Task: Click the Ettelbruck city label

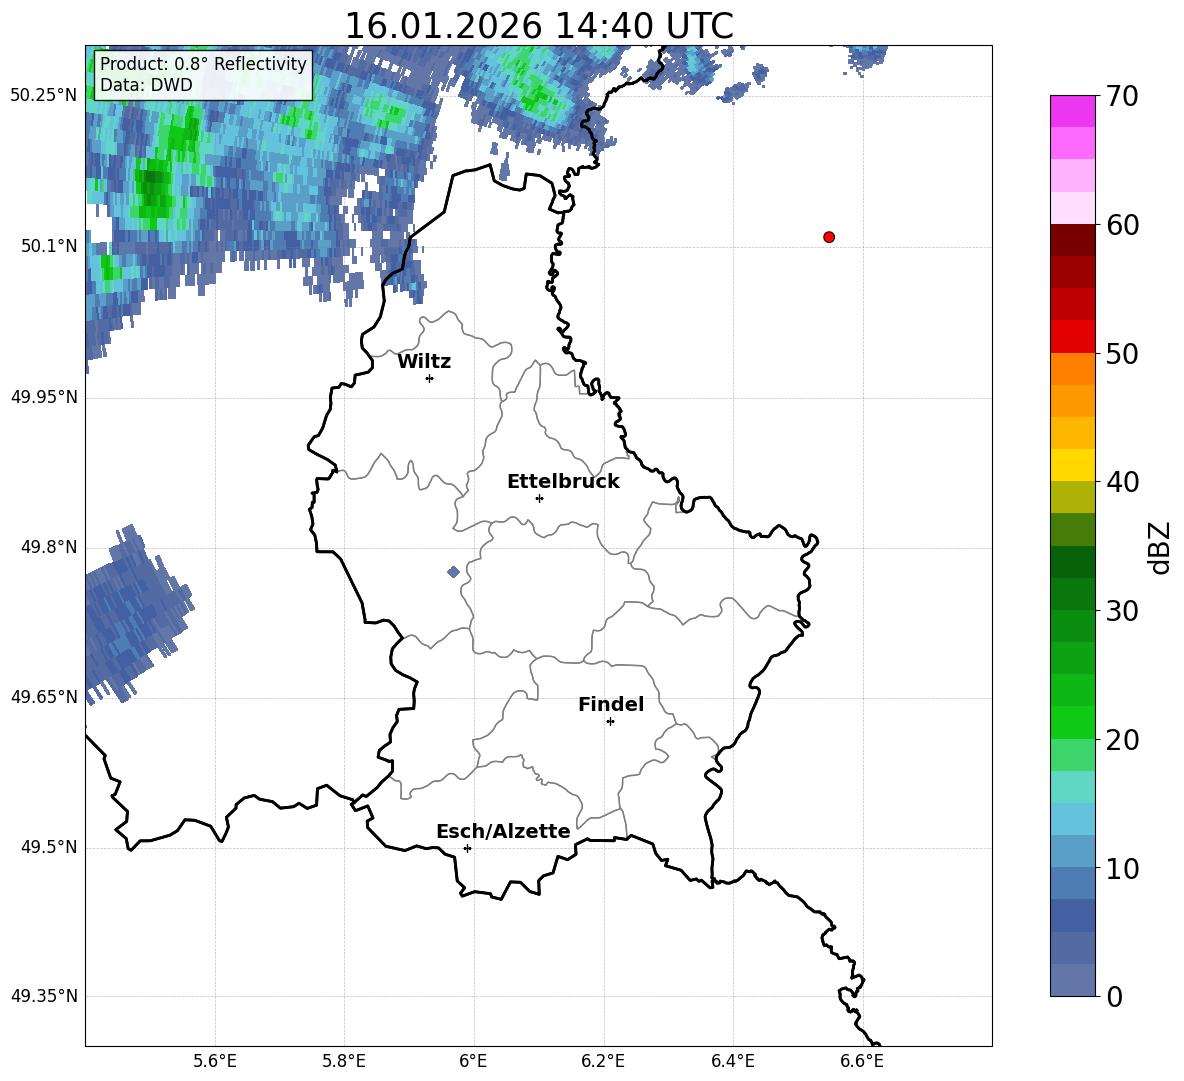Action: pos(563,482)
